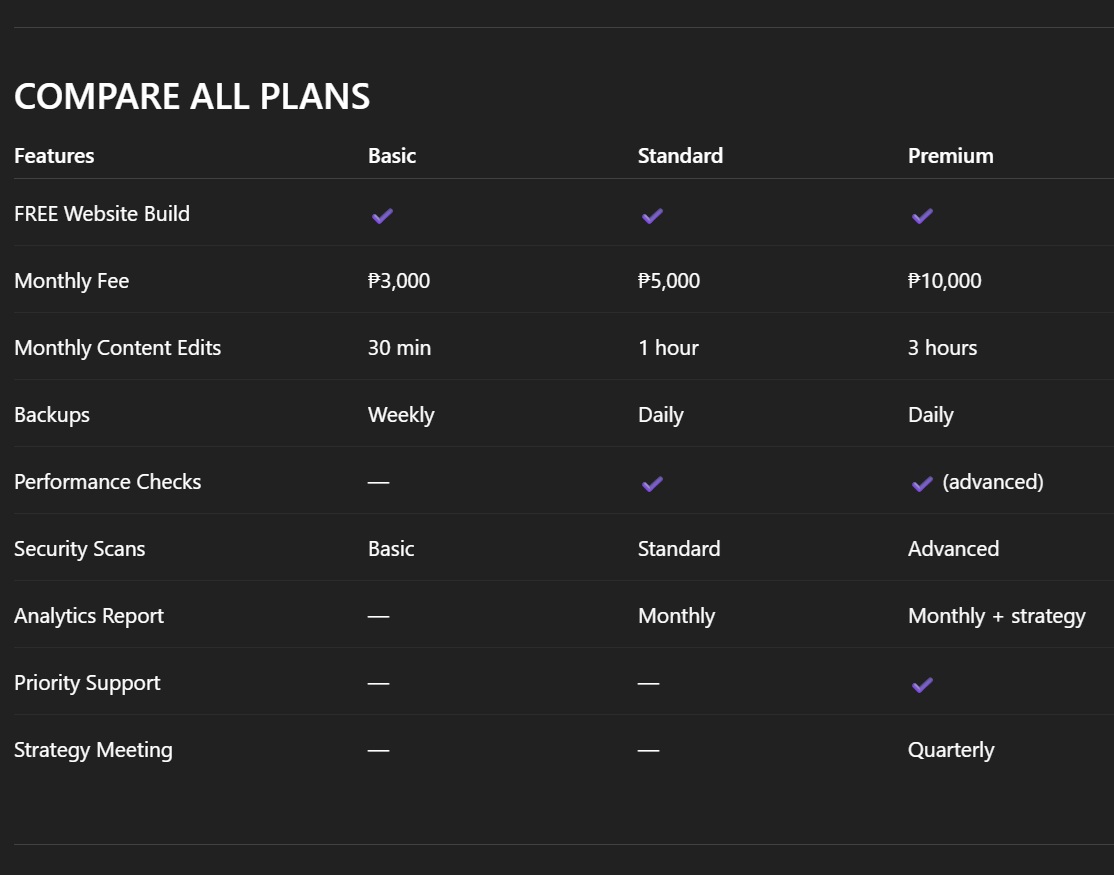Viewport: 1114px width, 875px height.
Task: Click the Standard Priority Support dash
Action: (648, 684)
